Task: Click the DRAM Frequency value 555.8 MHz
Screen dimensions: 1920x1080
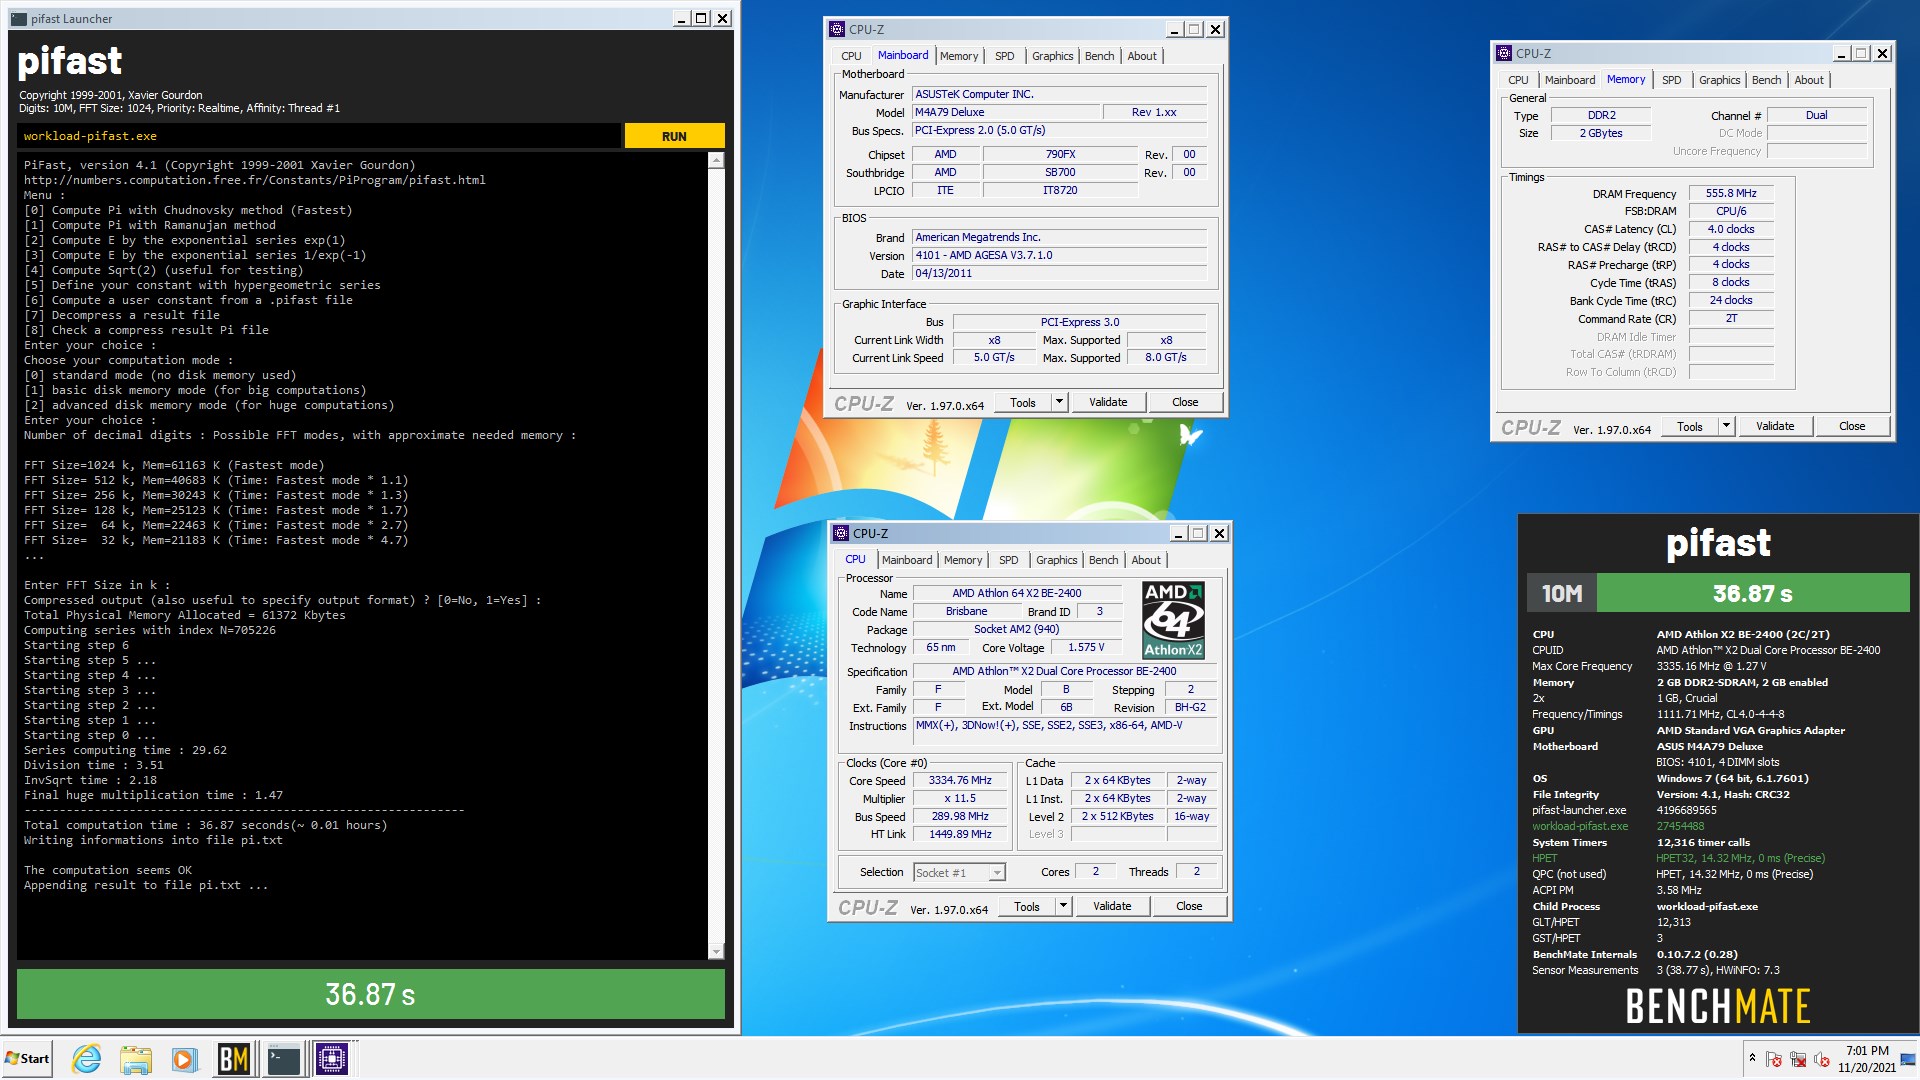Action: point(1731,193)
